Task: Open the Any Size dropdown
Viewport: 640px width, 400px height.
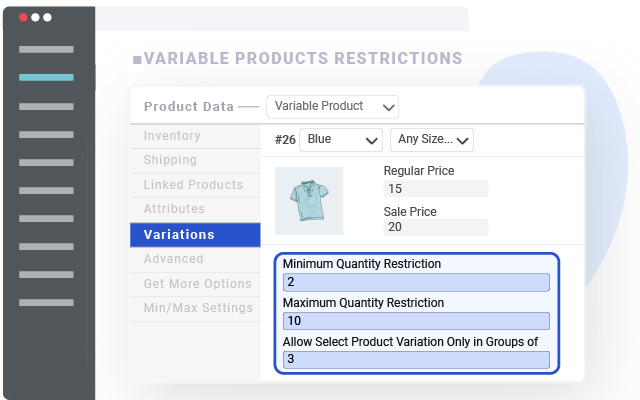Action: tap(431, 140)
